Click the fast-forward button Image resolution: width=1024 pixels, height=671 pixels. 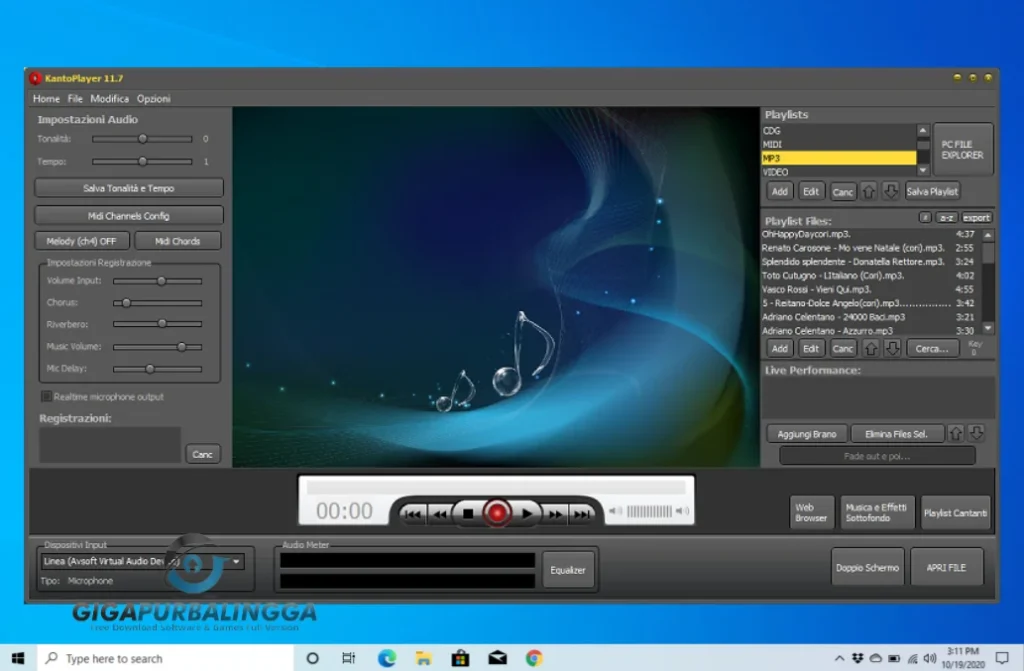tap(555, 513)
